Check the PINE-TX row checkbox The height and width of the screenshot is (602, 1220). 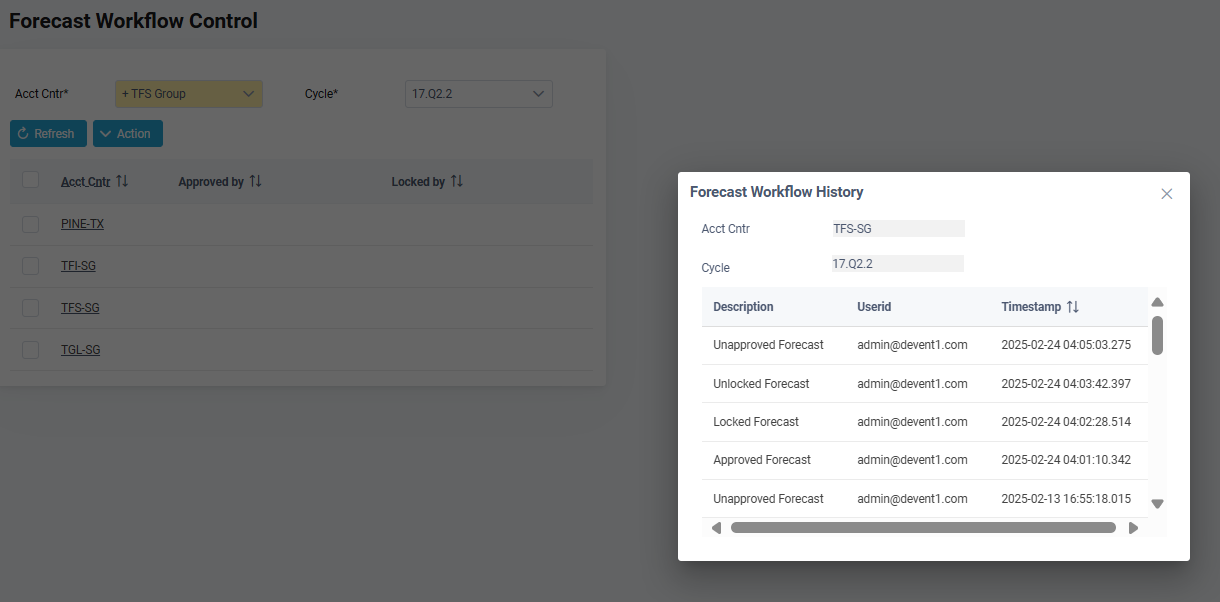[x=30, y=224]
